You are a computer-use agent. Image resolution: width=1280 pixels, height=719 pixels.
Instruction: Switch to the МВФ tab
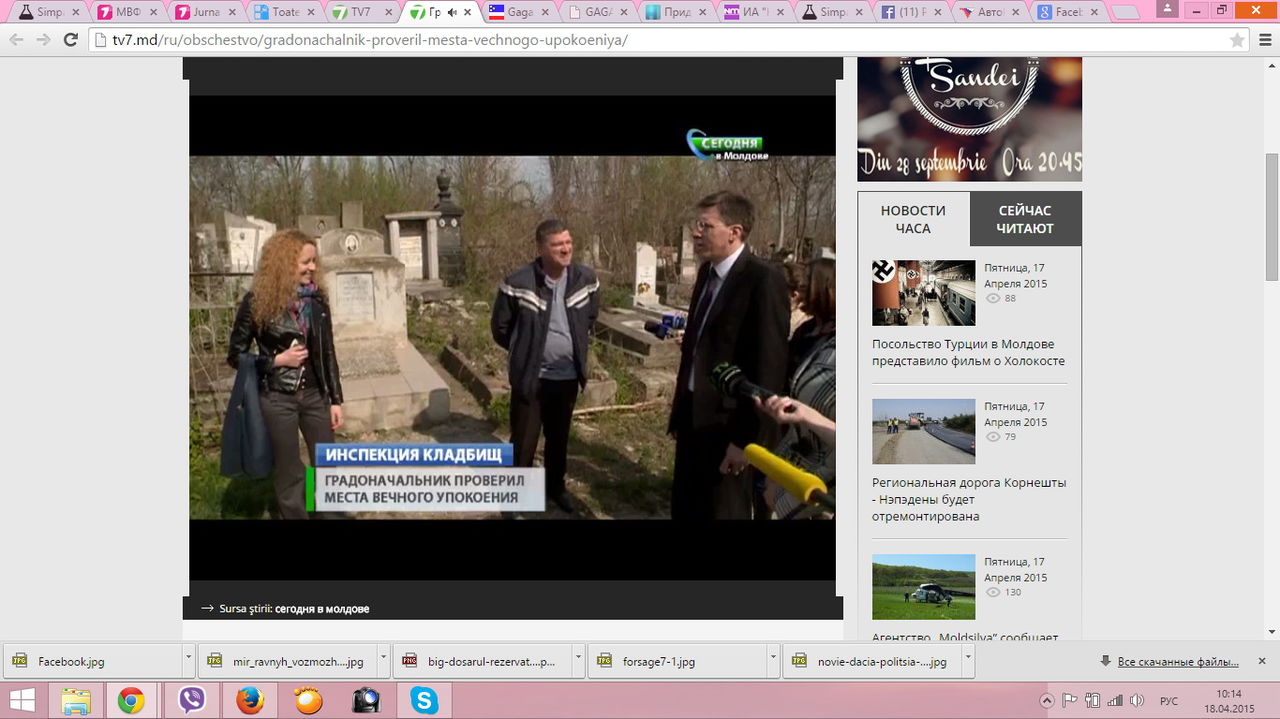pos(125,13)
